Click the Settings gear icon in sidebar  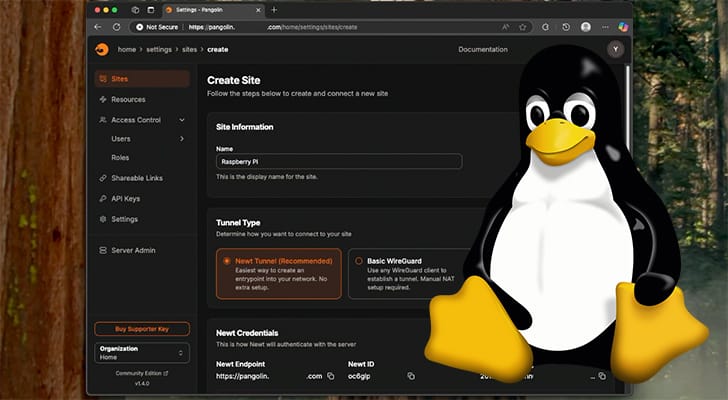pos(103,219)
